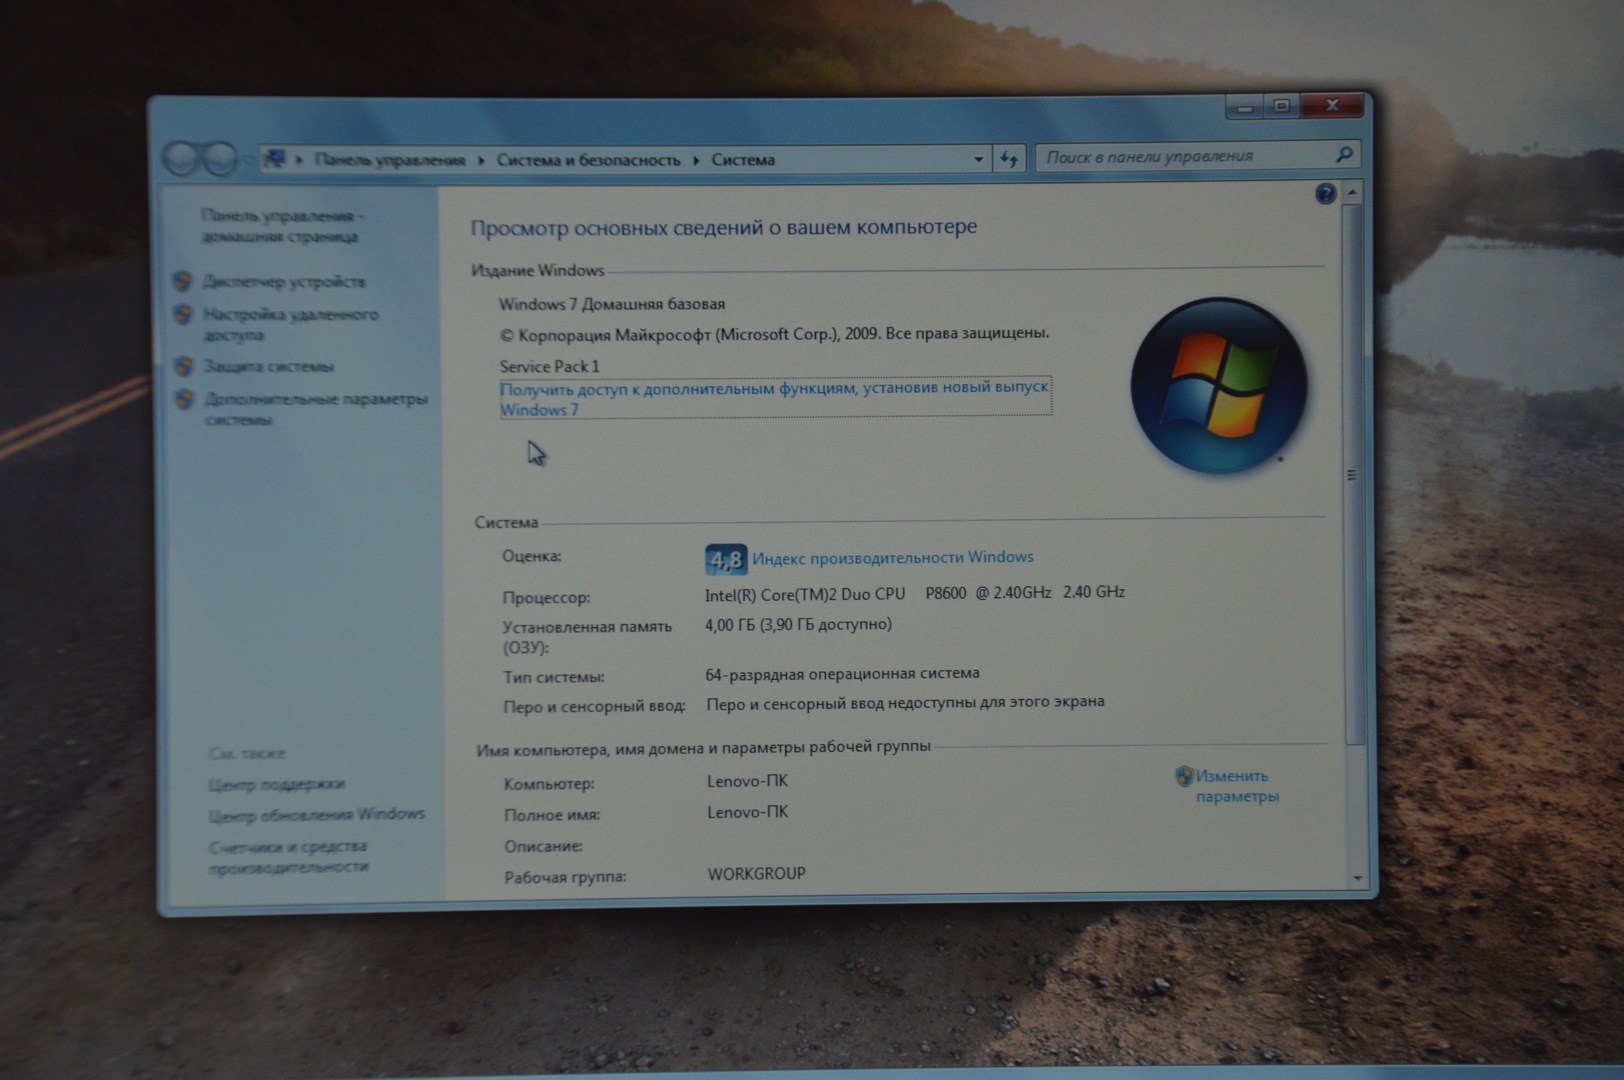Click the link to get new Windows 7 edition
1624x1080 pixels.
pos(775,398)
